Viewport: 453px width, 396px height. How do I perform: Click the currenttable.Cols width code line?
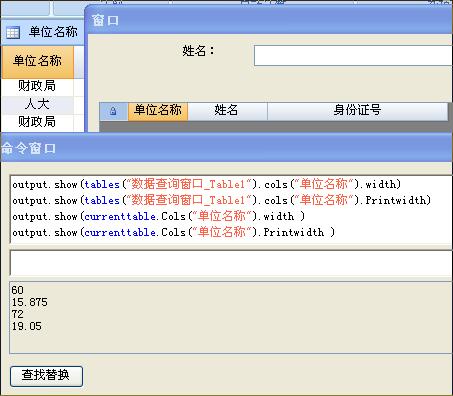coord(159,216)
